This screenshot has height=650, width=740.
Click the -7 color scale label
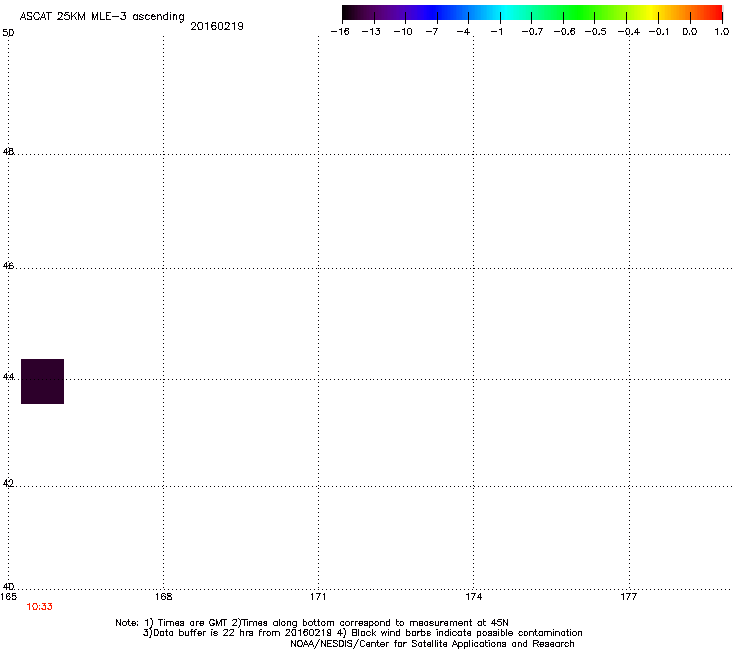tap(432, 32)
